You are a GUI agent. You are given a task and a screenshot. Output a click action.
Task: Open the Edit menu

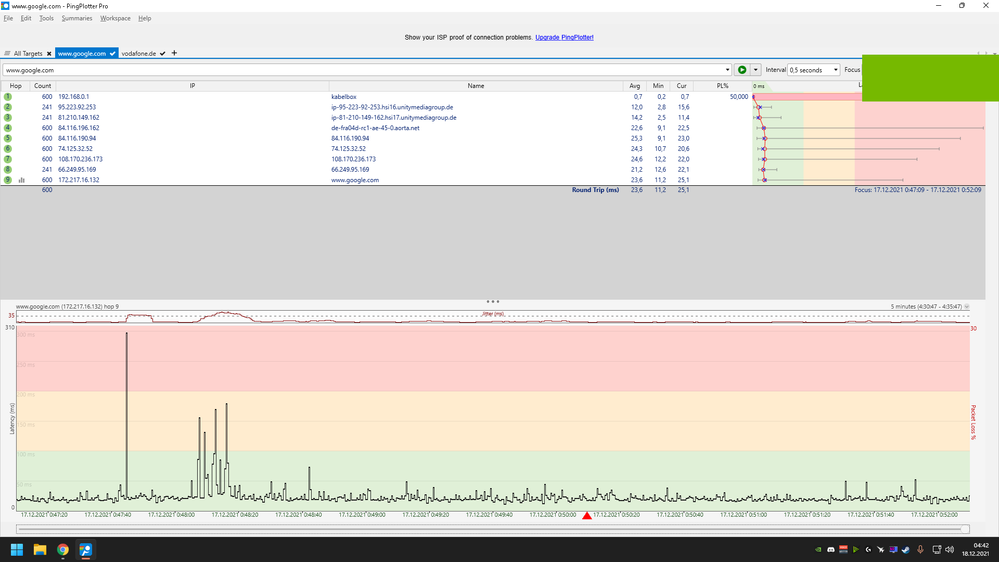25,18
